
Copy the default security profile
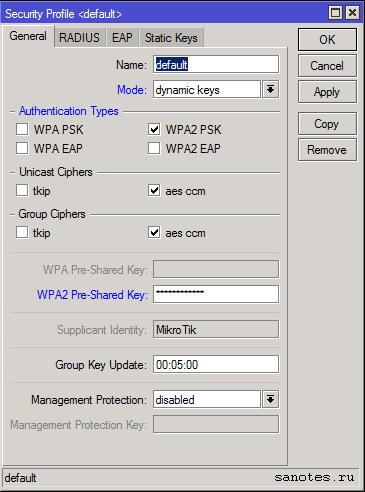(327, 124)
